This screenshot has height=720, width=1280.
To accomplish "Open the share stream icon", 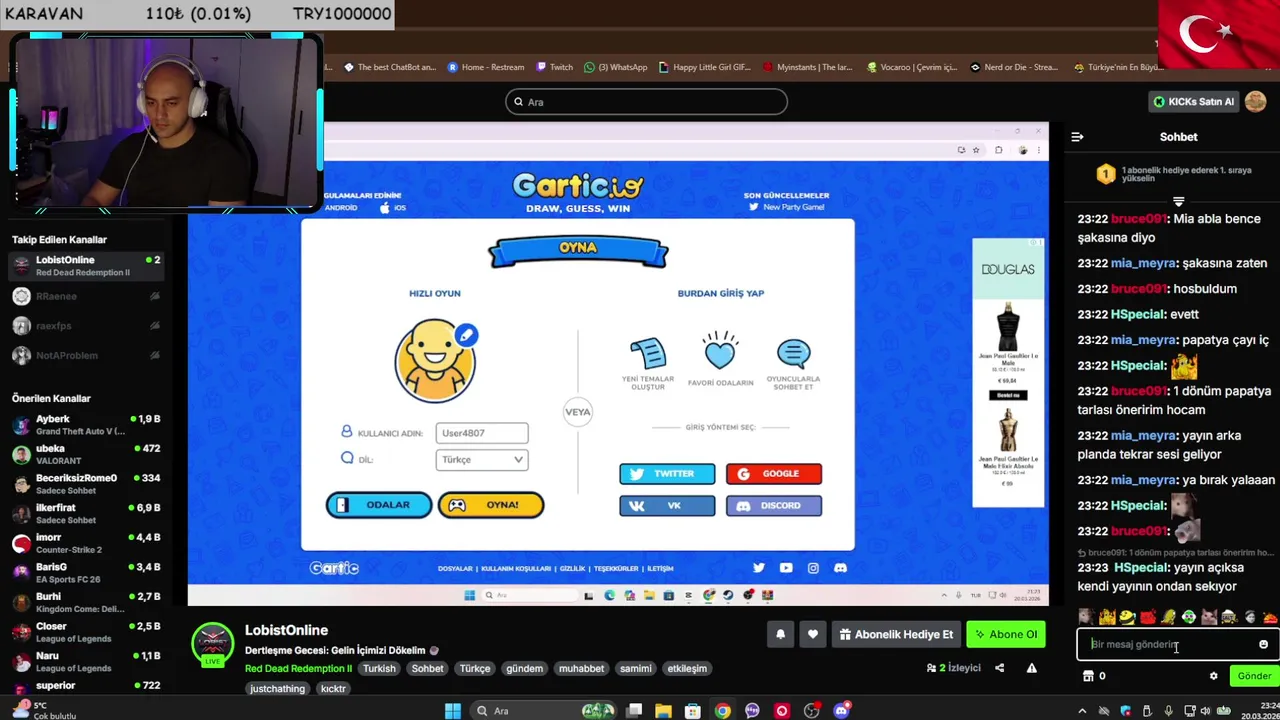I will (x=999, y=668).
